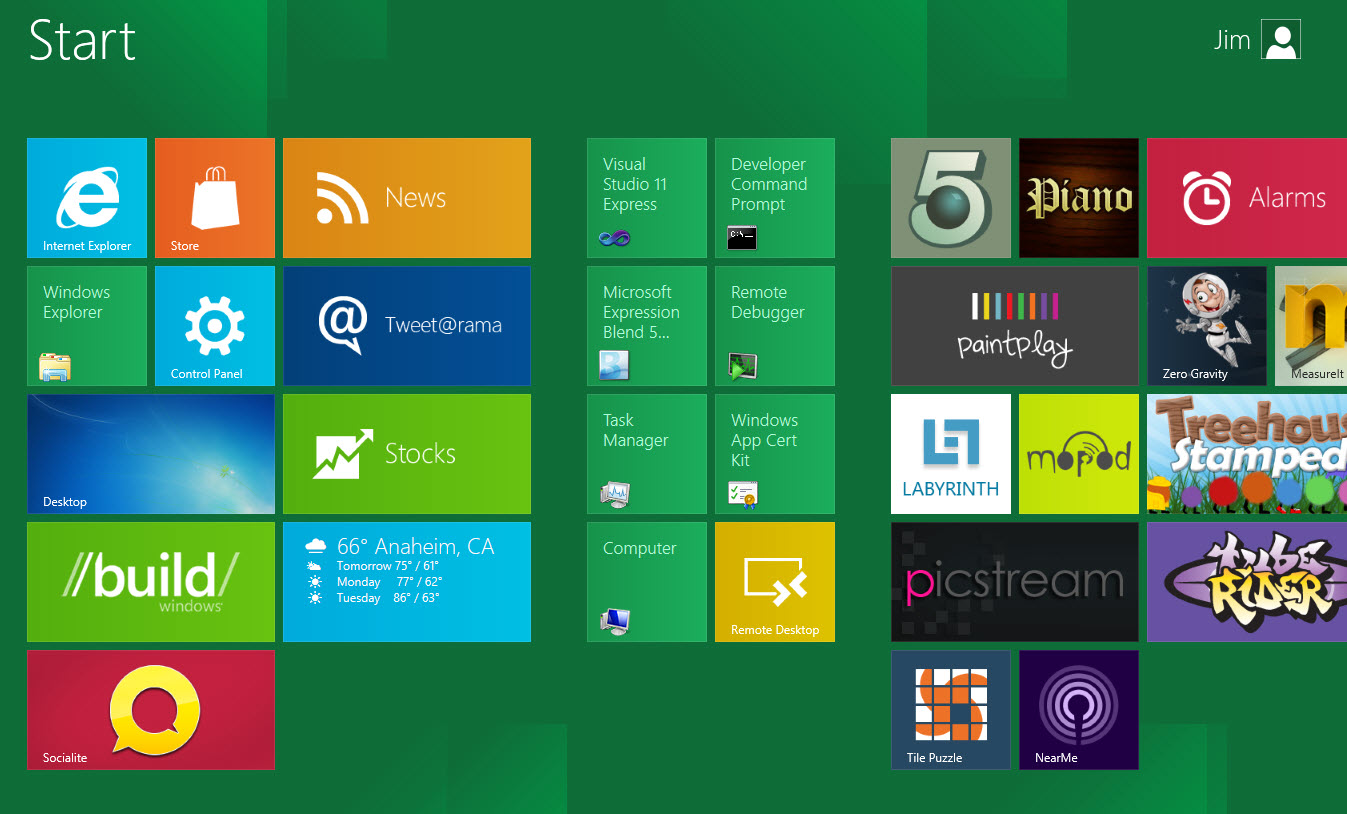
Task: Open the Computer tile
Action: click(647, 582)
